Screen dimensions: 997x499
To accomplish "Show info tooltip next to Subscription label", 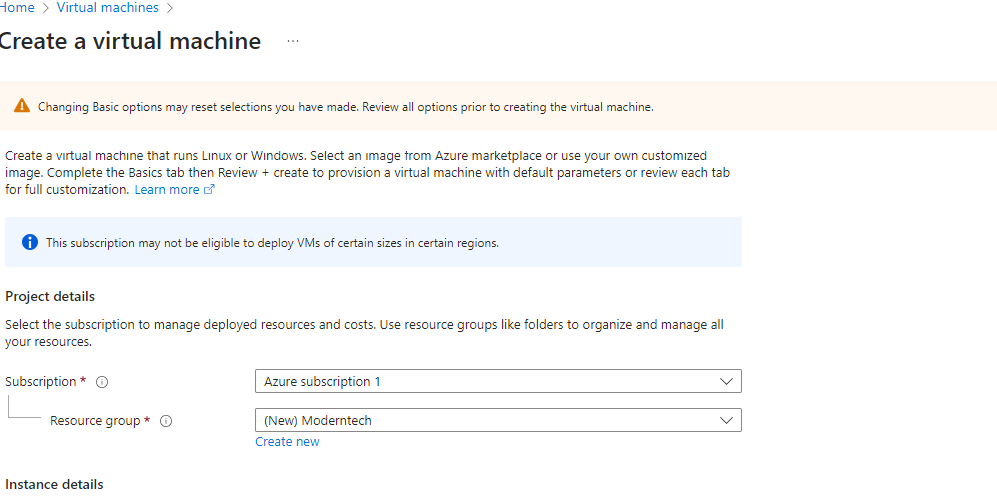I will coord(102,382).
